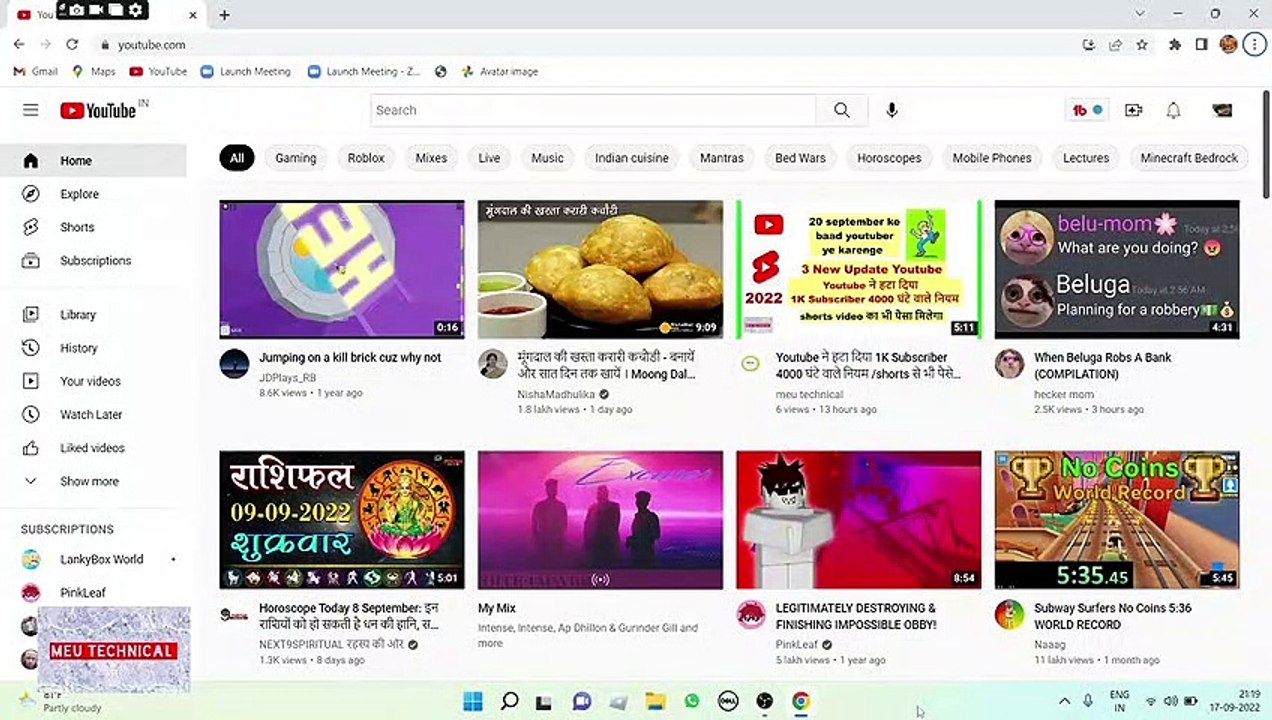This screenshot has height=720, width=1272.
Task: Select the All filter chip
Action: (x=237, y=158)
